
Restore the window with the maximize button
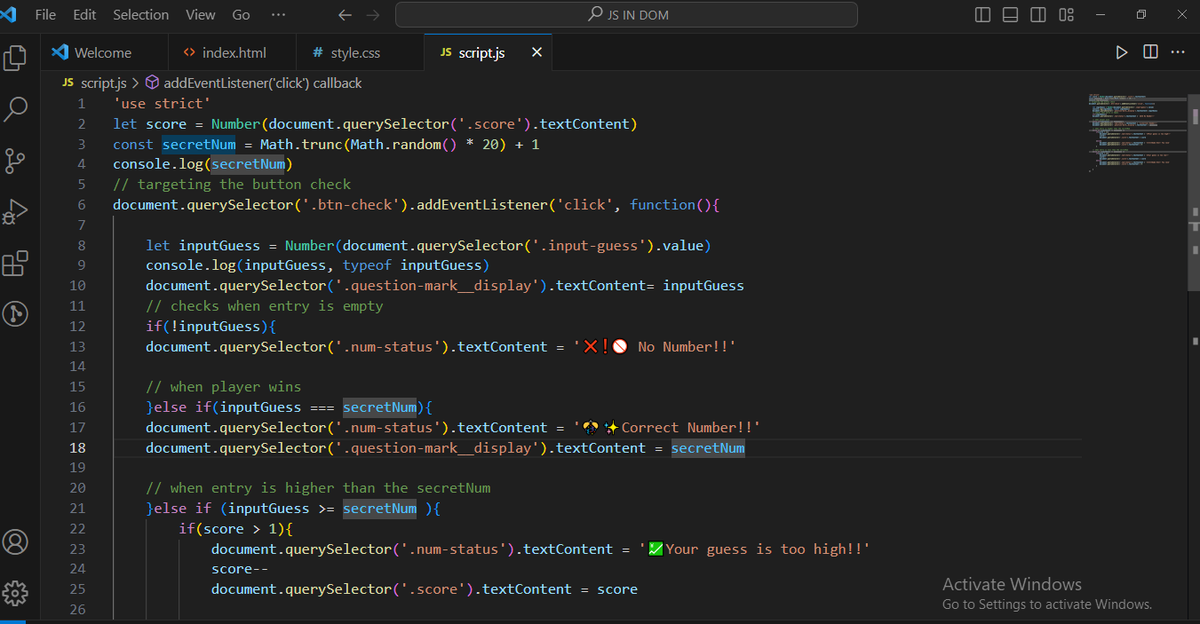(x=1140, y=15)
